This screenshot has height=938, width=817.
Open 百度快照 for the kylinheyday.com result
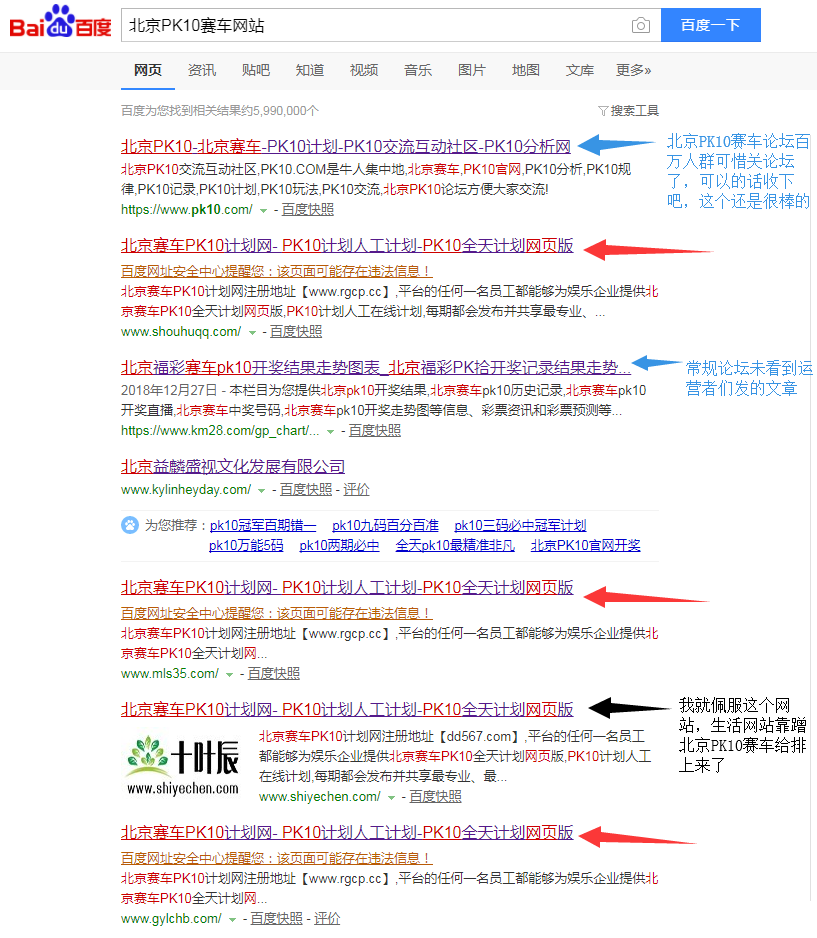[x=306, y=490]
